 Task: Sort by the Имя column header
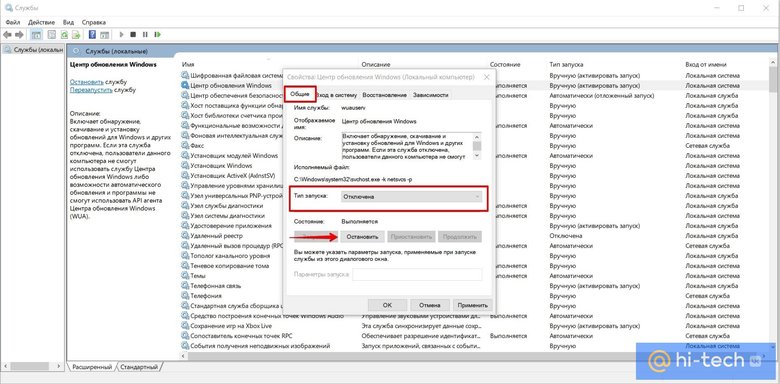pyautogui.click(x=188, y=65)
